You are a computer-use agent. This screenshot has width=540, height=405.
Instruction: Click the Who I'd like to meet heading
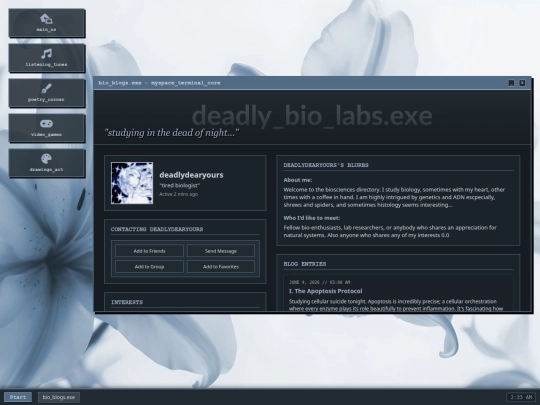[312, 218]
